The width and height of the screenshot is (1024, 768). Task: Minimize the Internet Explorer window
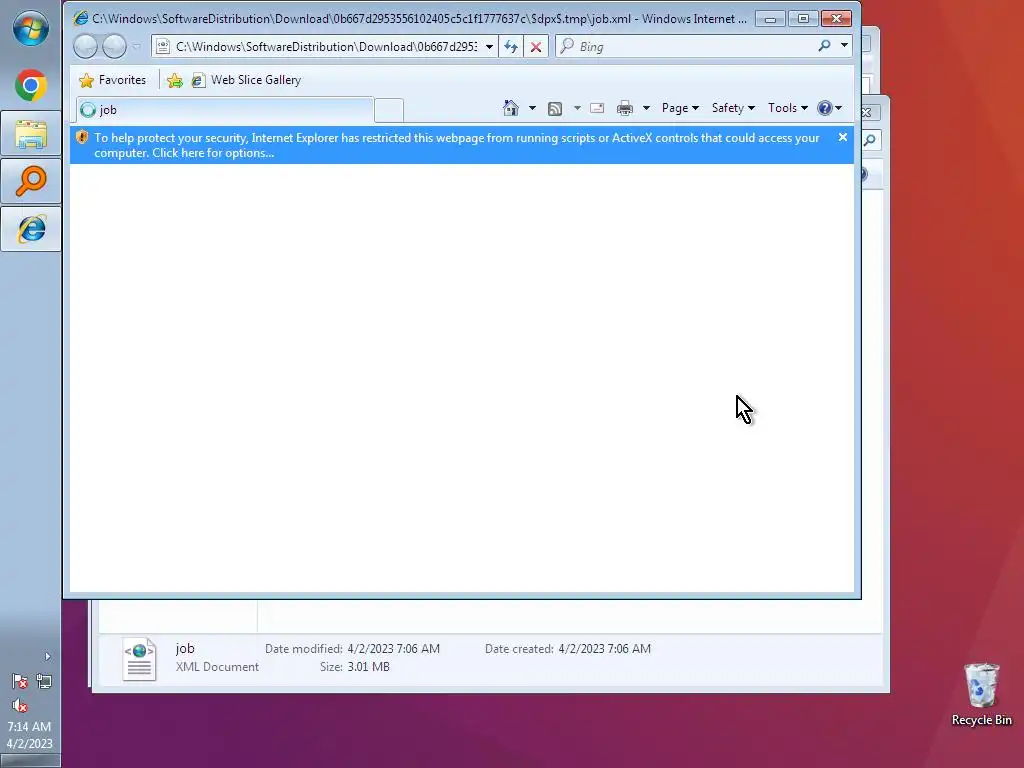pyautogui.click(x=770, y=18)
